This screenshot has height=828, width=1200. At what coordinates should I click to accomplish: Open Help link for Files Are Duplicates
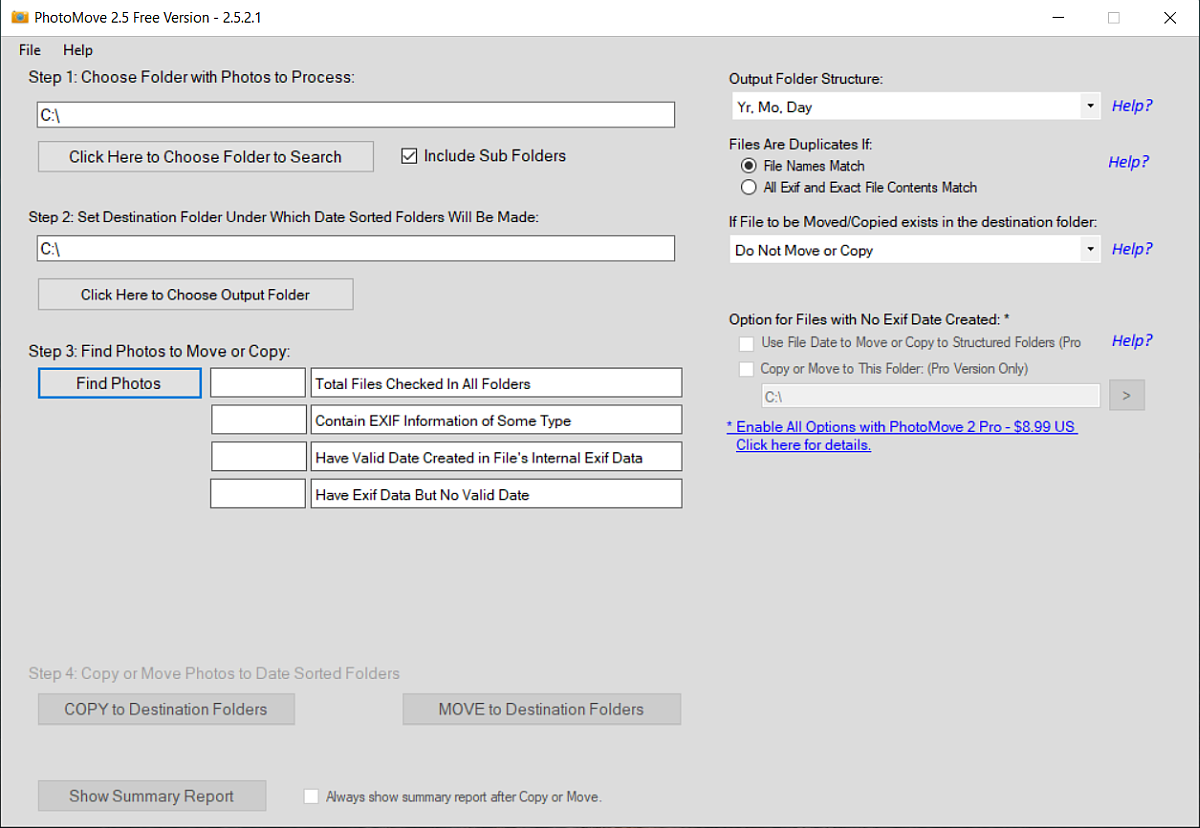pyautogui.click(x=1128, y=161)
